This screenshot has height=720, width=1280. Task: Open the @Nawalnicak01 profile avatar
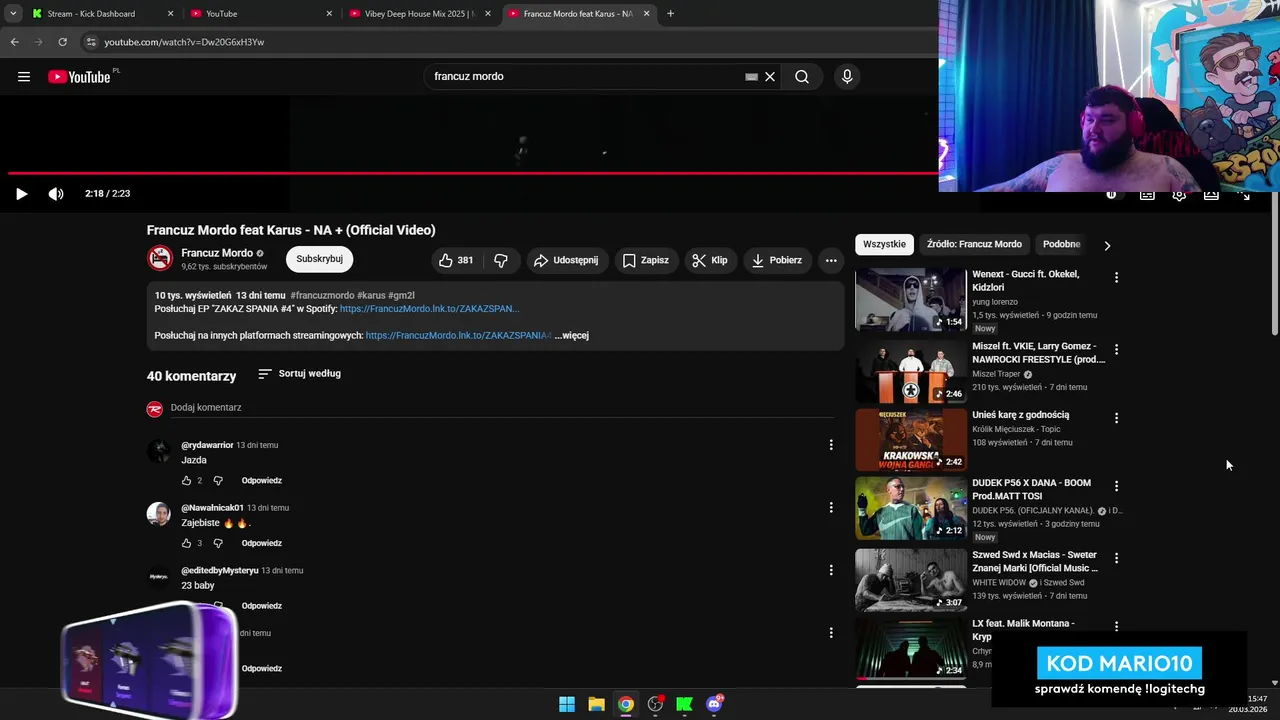[159, 514]
